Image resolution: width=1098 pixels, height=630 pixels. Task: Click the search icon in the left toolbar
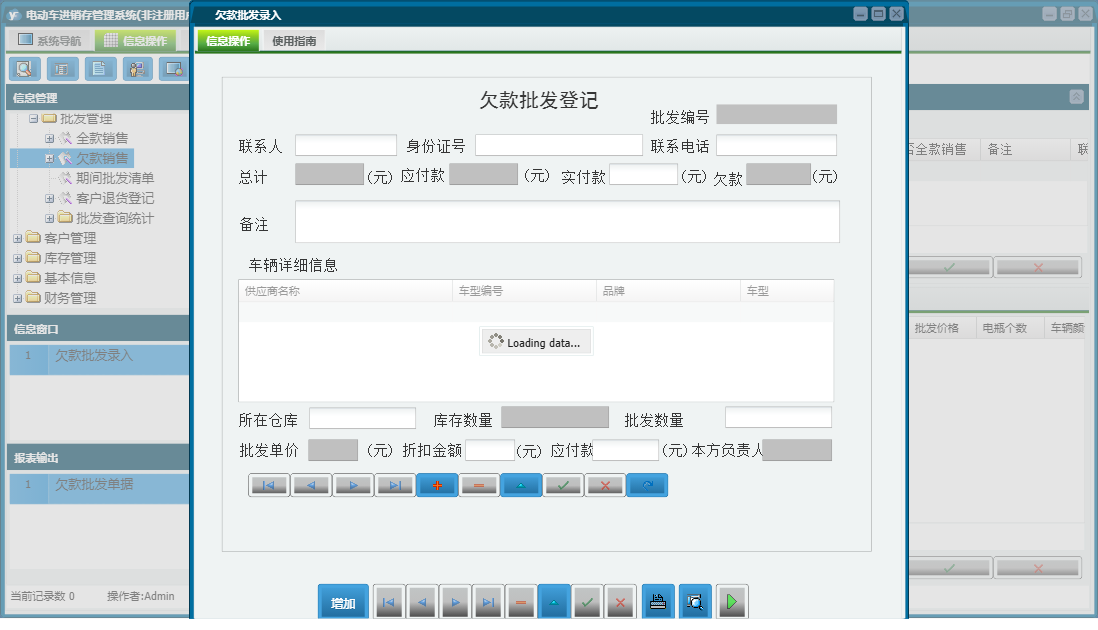point(25,69)
